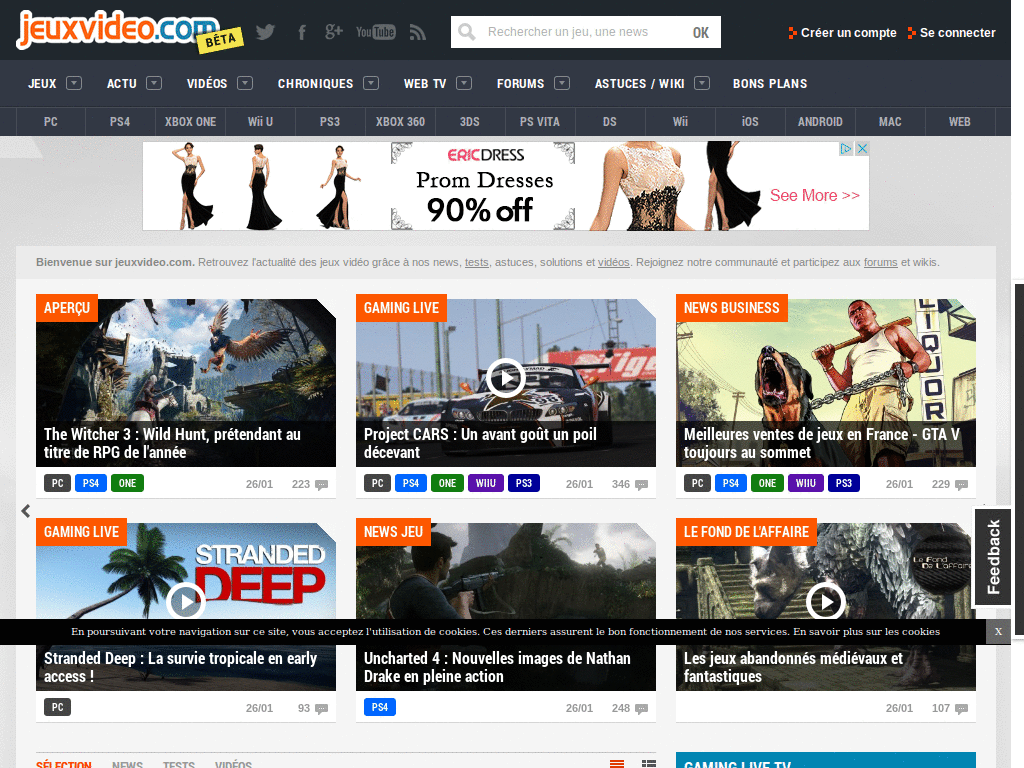Dismiss the cookie notice with X
This screenshot has height=768, width=1024.
(x=998, y=632)
